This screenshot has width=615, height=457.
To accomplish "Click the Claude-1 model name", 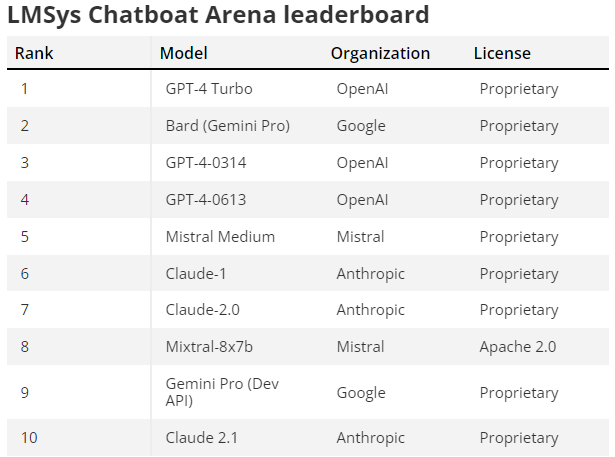I will 196,273.
